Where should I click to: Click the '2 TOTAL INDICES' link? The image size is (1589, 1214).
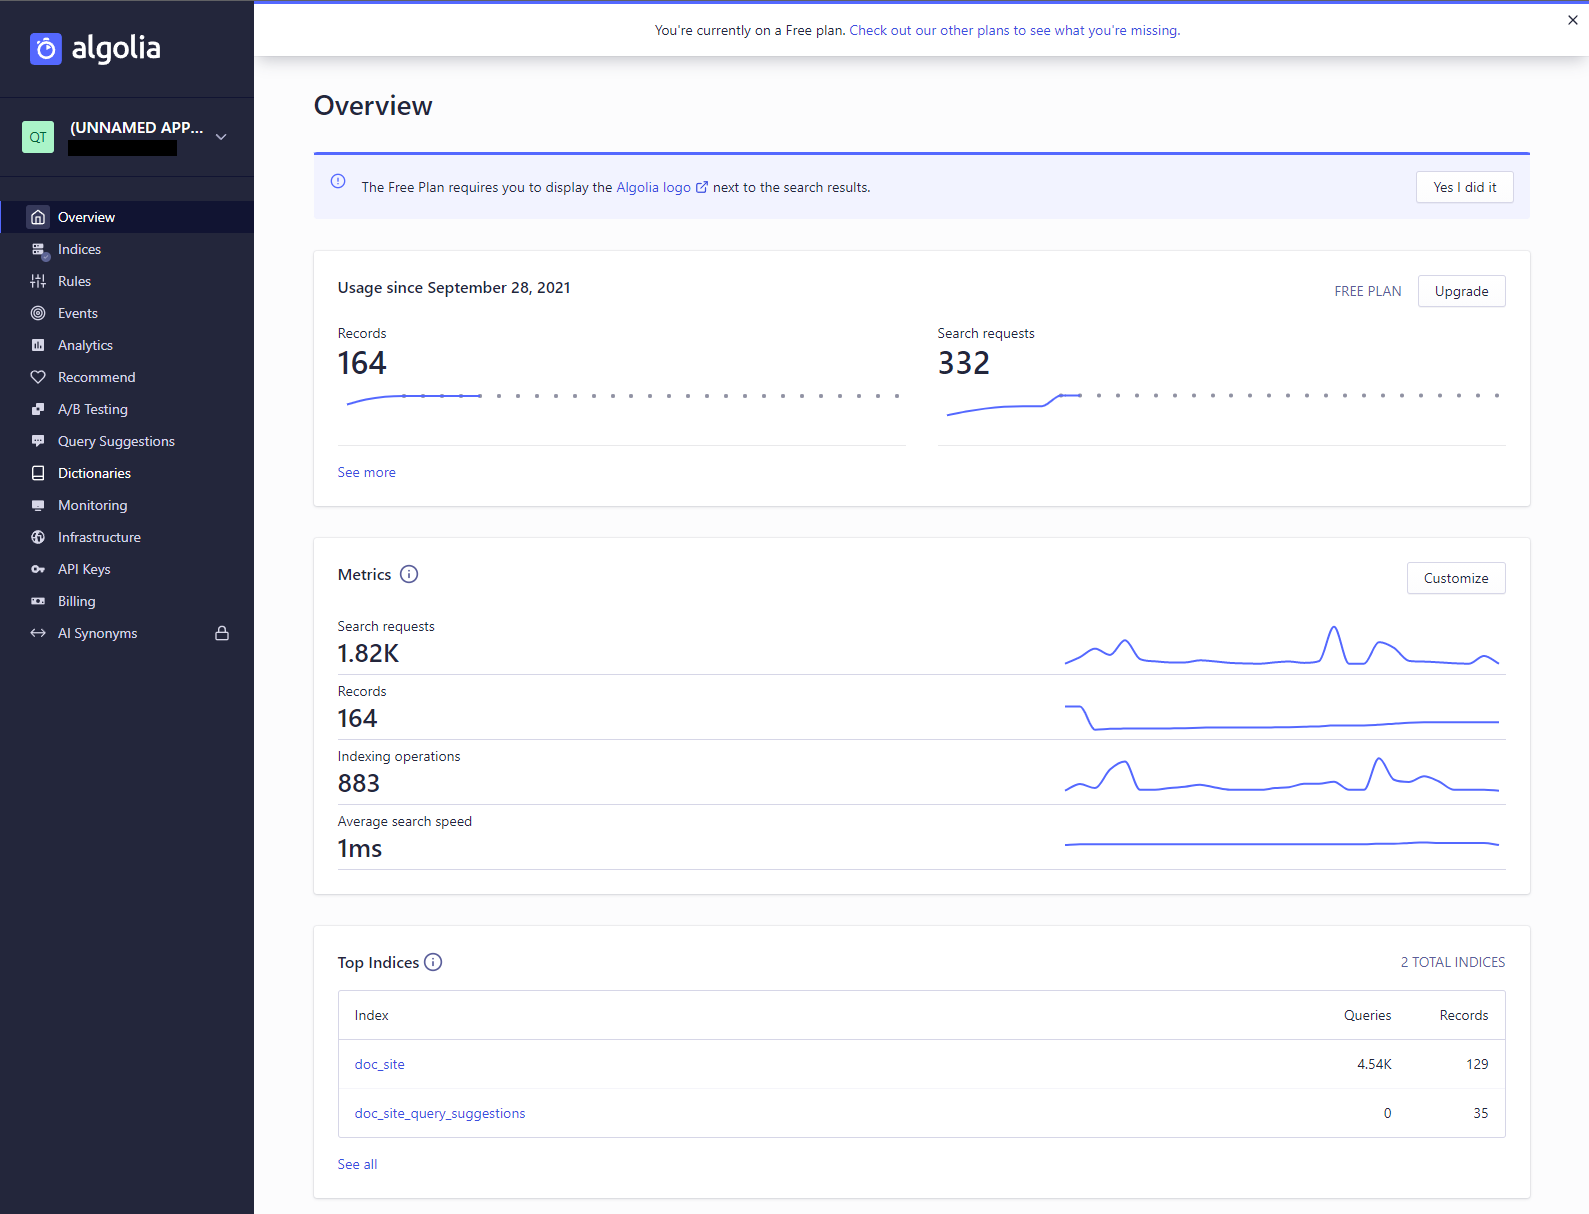tap(1452, 962)
